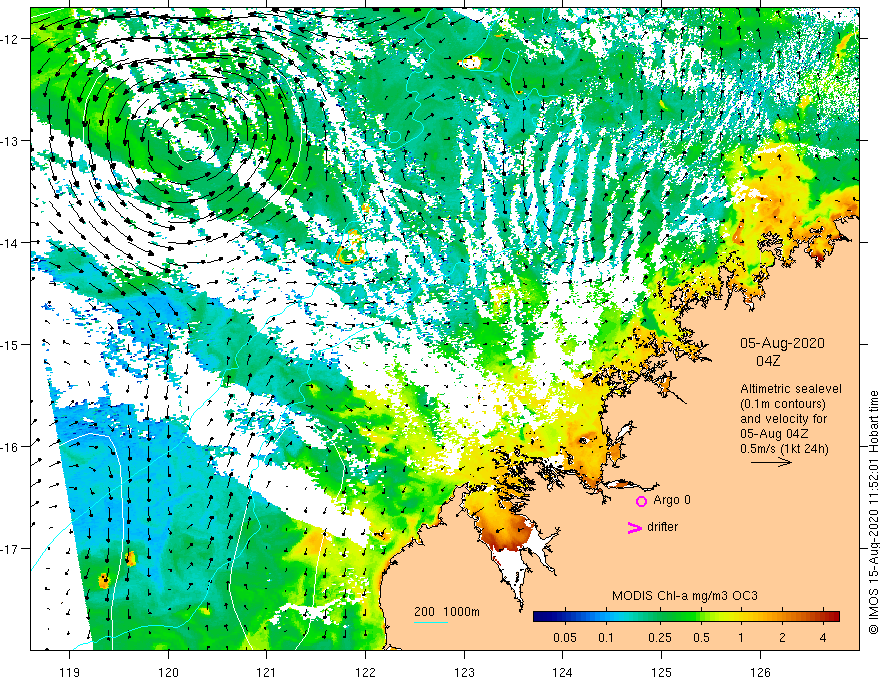The width and height of the screenshot is (880, 680).
Task: Click the "2" colorbar tick label
Action: point(782,637)
